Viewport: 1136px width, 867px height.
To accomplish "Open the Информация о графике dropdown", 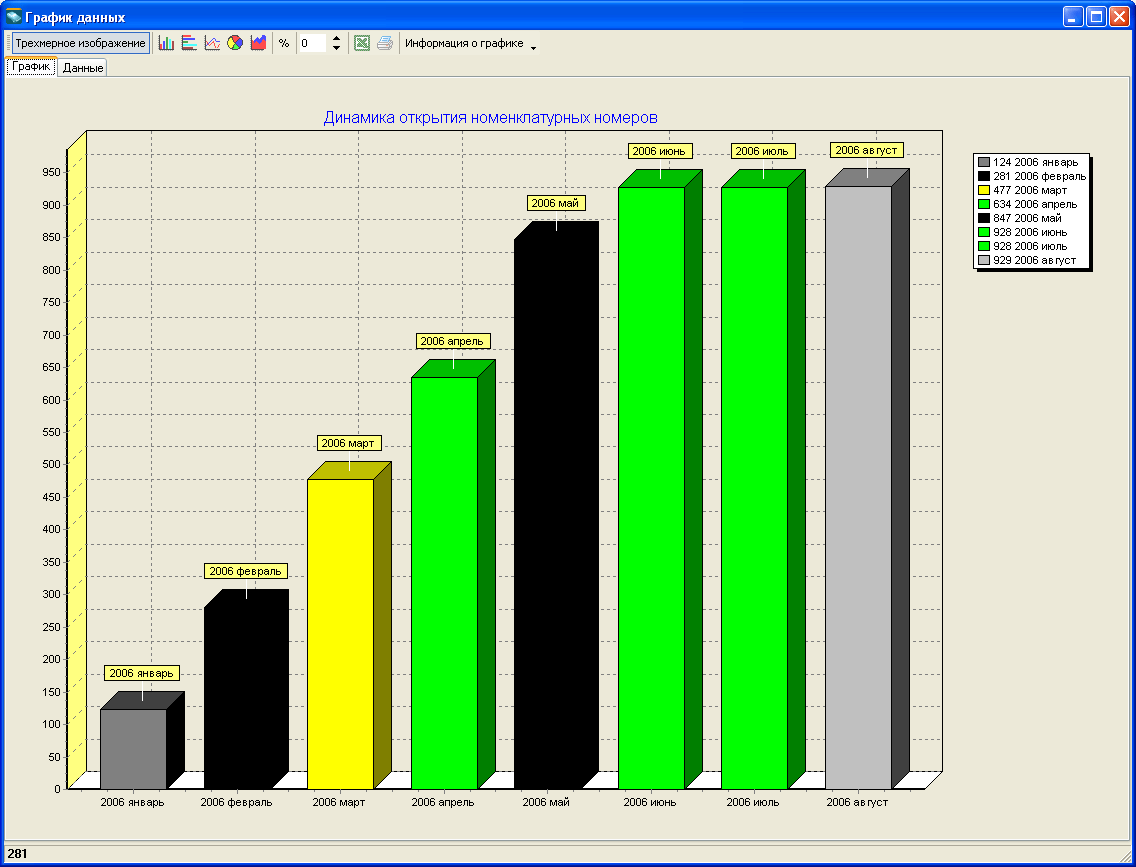I will [470, 43].
